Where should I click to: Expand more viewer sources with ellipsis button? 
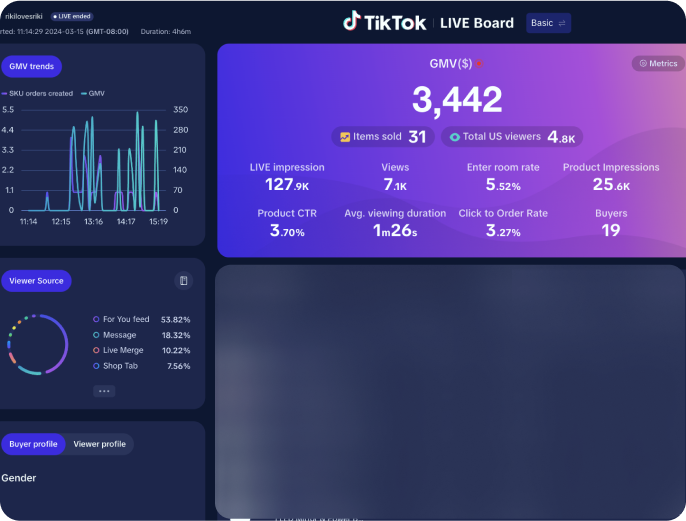pyautogui.click(x=104, y=391)
